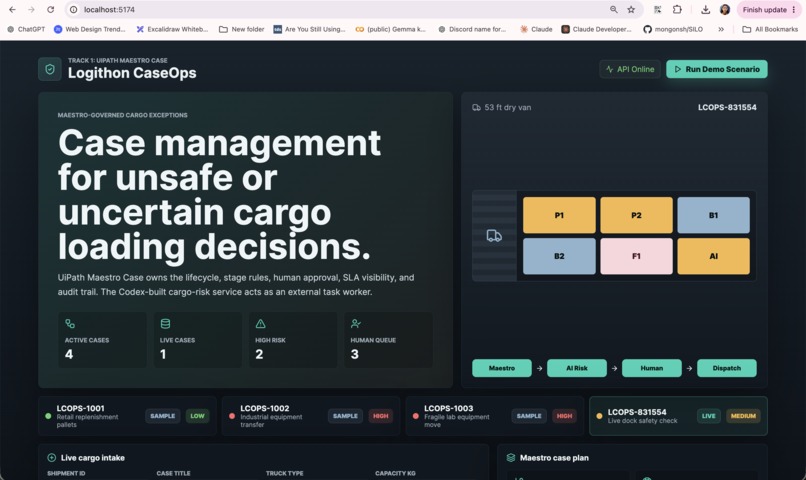Open the ChatGPT bookmark
806x480 pixels.
click(x=26, y=29)
